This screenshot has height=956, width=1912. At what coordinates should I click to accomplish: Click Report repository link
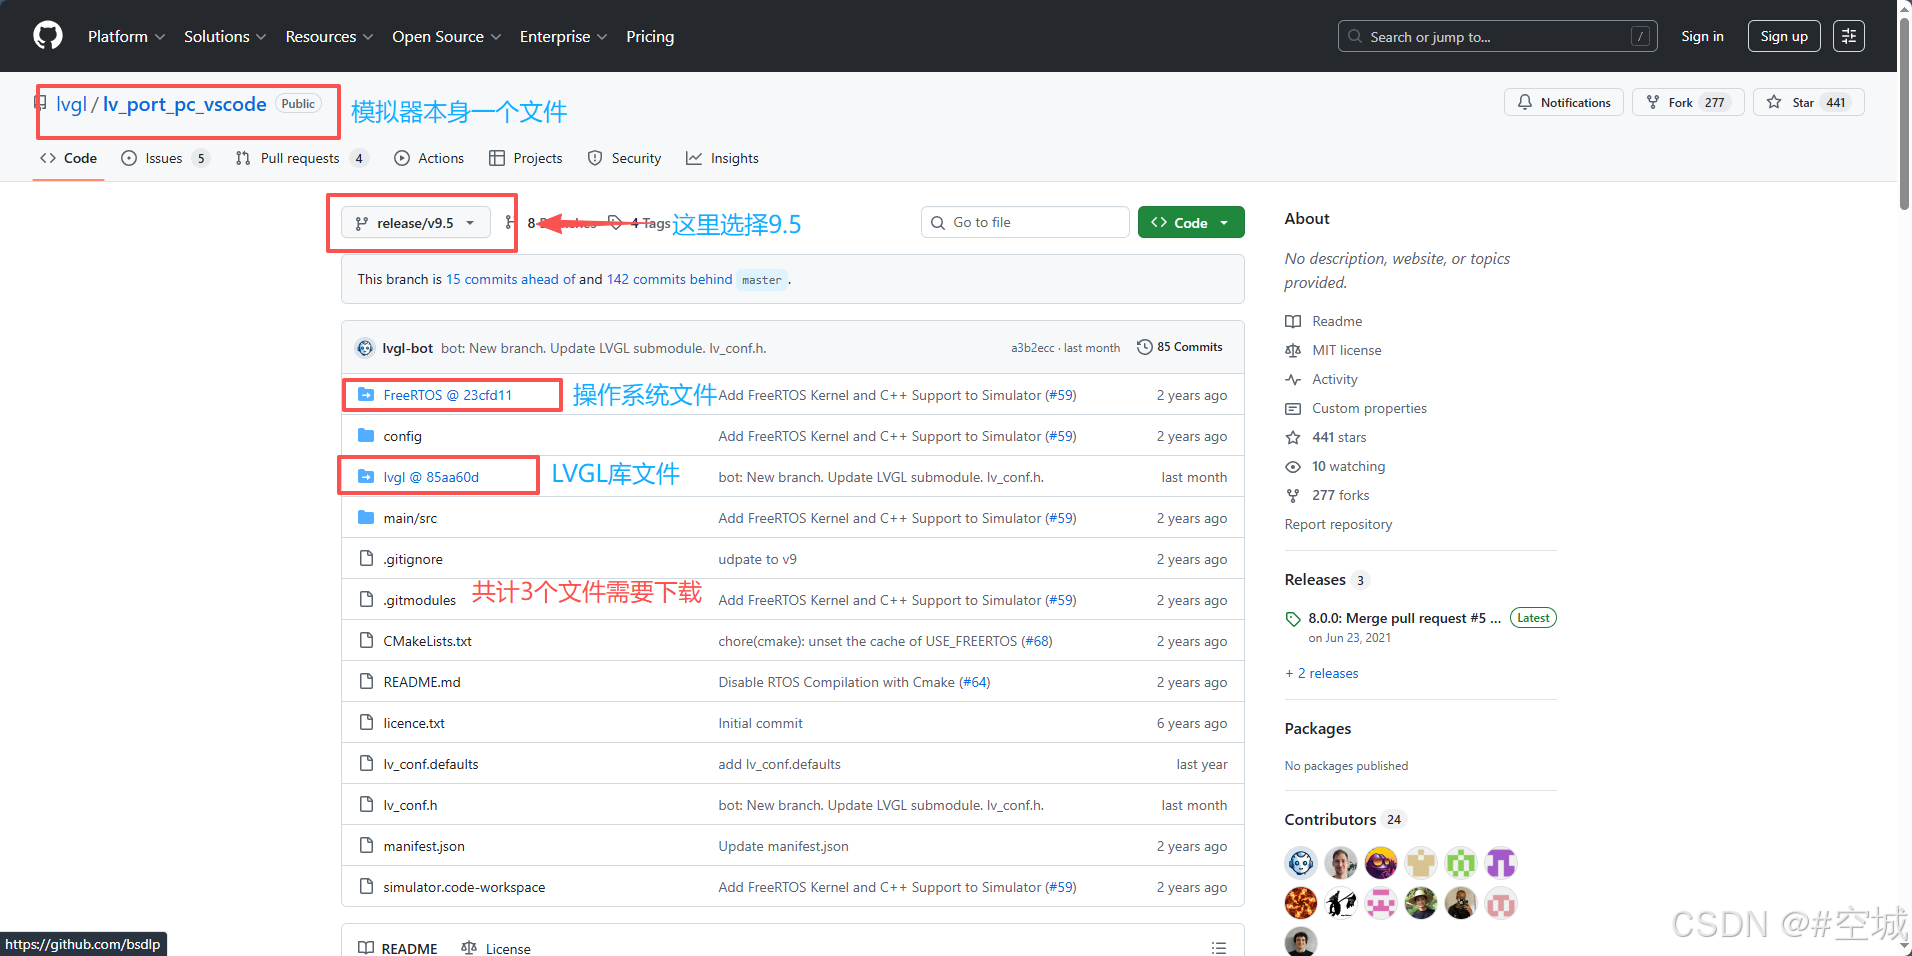coord(1338,524)
